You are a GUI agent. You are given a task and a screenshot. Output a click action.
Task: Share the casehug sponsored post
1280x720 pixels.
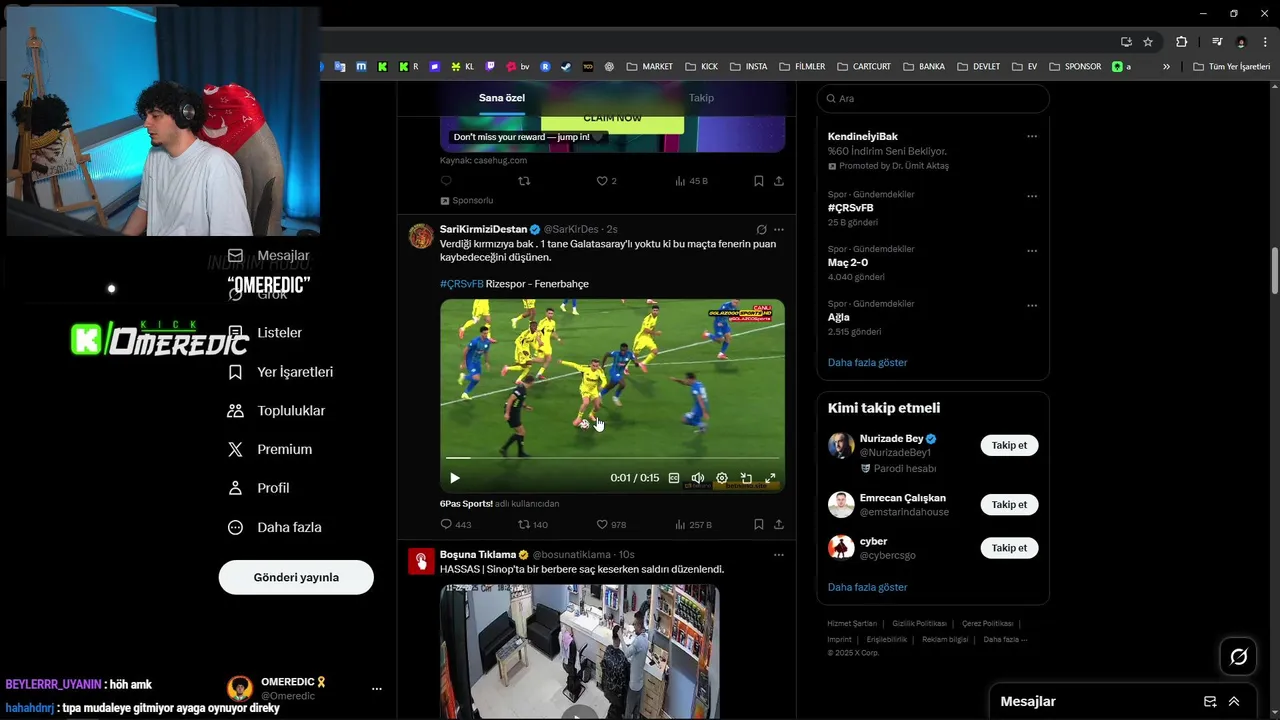(x=779, y=181)
